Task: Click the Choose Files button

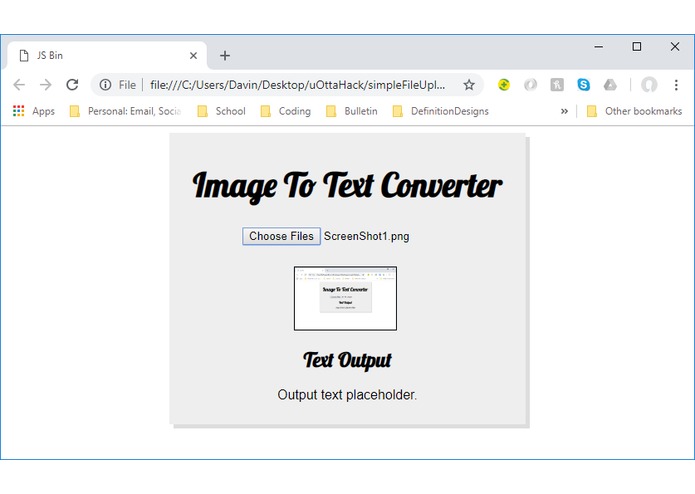Action: pos(281,236)
